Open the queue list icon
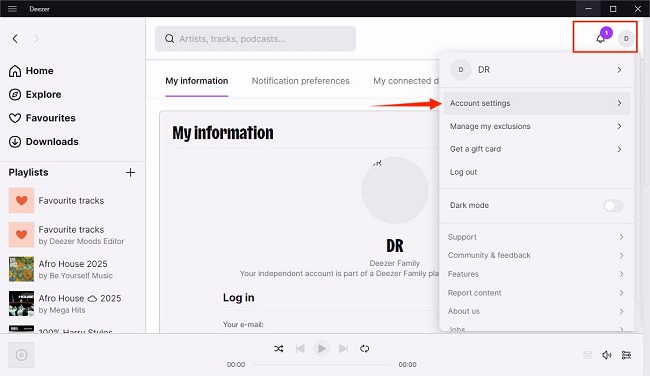 [587, 355]
